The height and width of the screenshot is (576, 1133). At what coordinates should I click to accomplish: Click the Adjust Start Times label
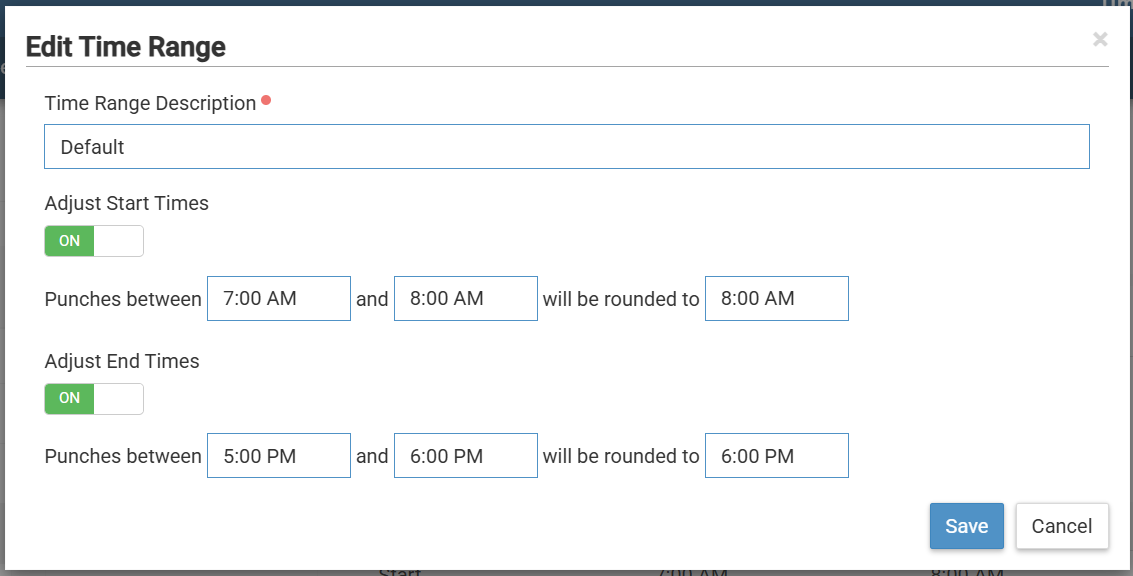click(x=126, y=203)
